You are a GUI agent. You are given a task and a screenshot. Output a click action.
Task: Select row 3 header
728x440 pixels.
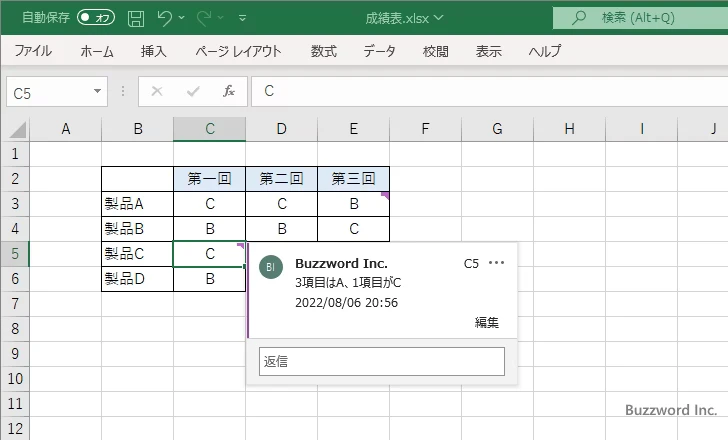pos(15,204)
